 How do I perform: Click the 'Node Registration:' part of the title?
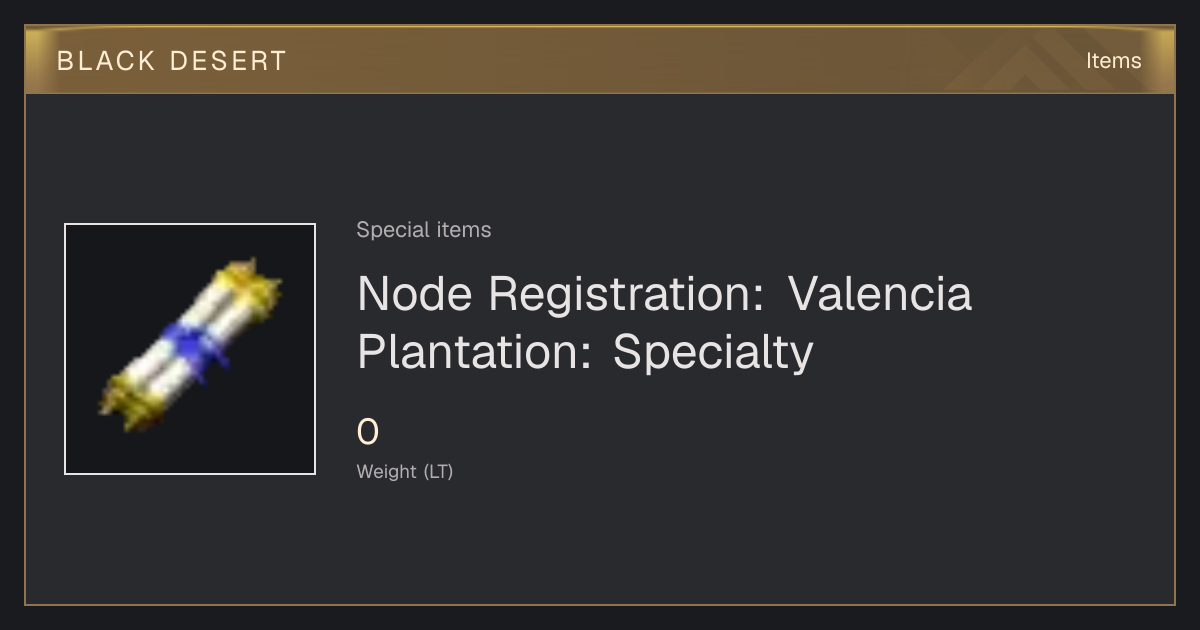point(562,294)
